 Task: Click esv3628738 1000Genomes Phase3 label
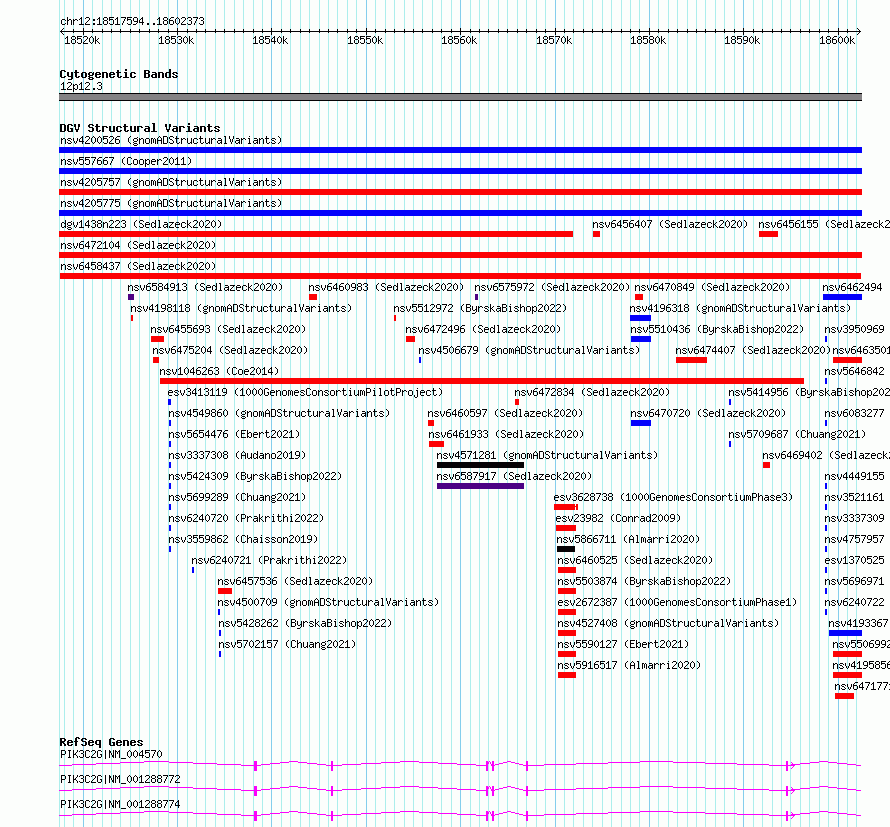click(673, 497)
